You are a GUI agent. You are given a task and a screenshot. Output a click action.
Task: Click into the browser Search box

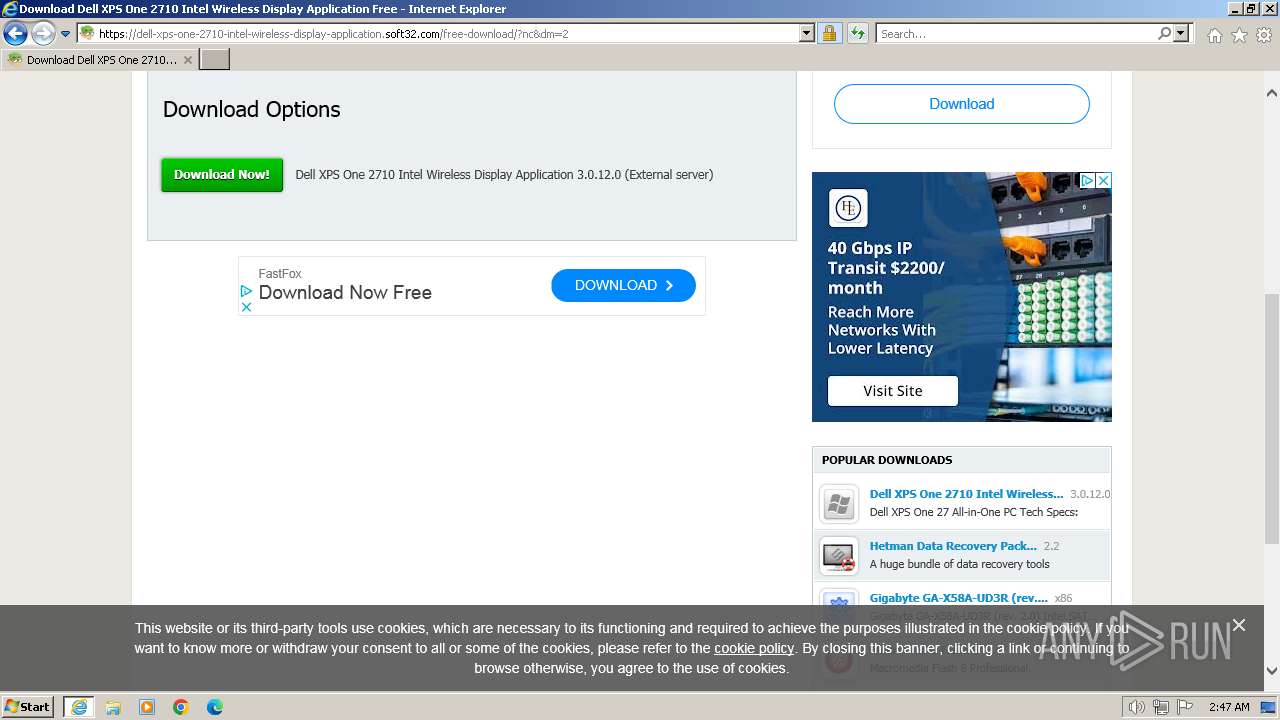(x=1016, y=33)
